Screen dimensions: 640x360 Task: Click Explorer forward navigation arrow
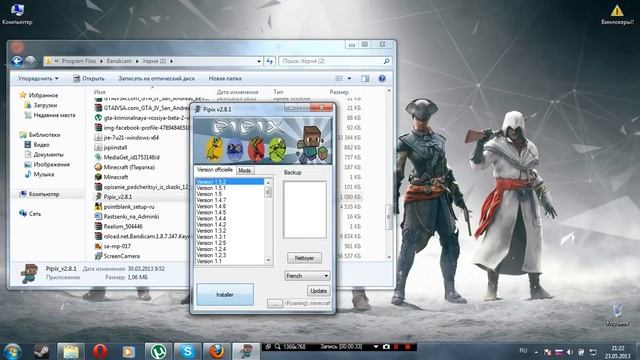coord(31,61)
